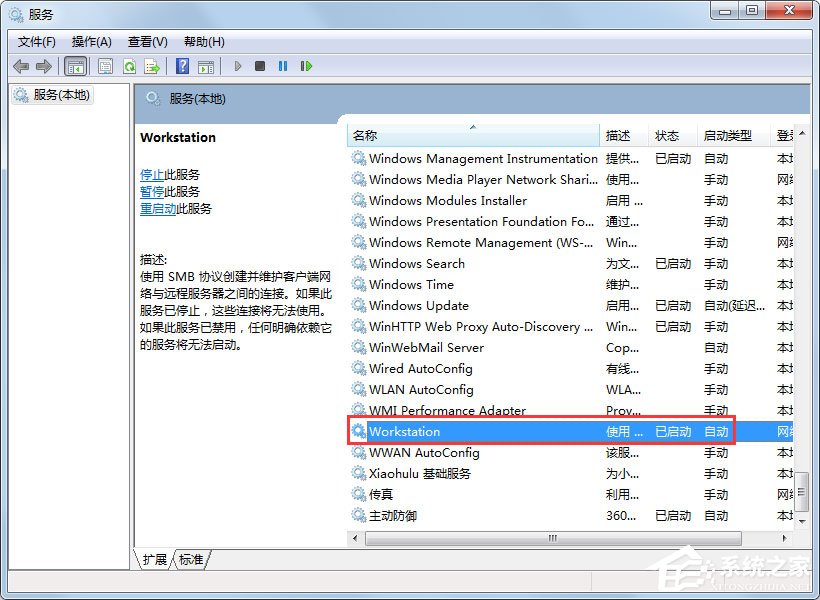Viewport: 820px width, 600px height.
Task: Switch to the 标准 tab
Action: [190, 560]
